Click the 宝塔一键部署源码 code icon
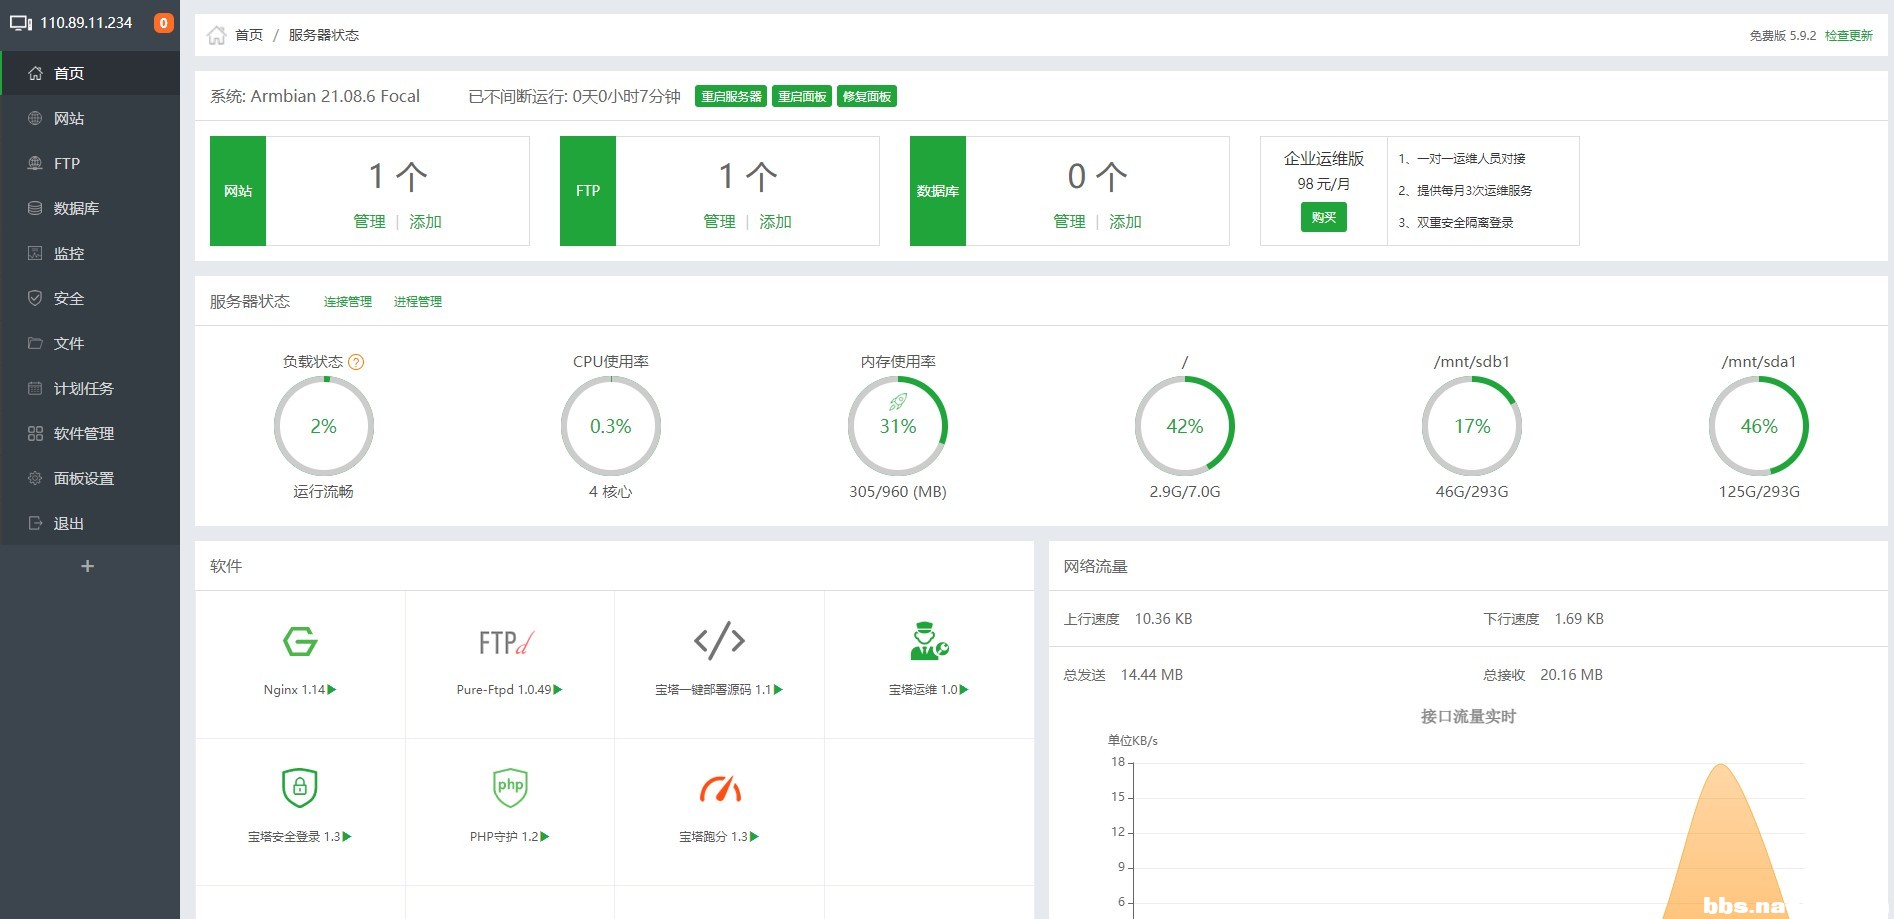1894x919 pixels. 720,640
